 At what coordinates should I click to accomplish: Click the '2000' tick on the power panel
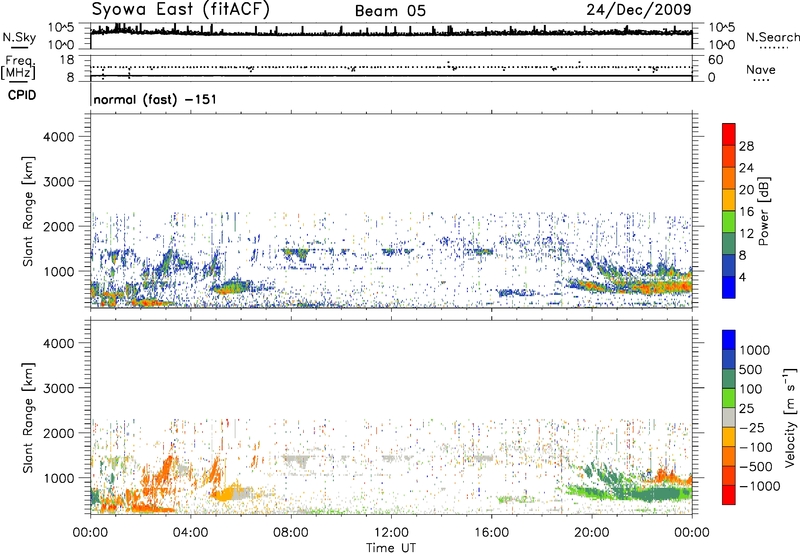pyautogui.click(x=58, y=226)
